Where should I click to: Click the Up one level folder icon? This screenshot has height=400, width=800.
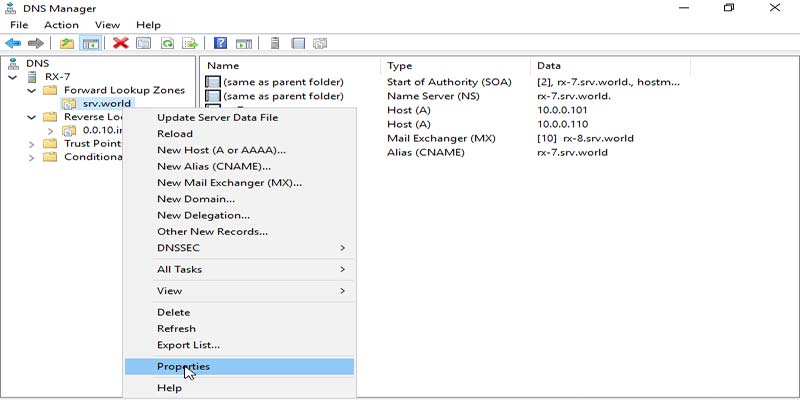click(x=66, y=43)
